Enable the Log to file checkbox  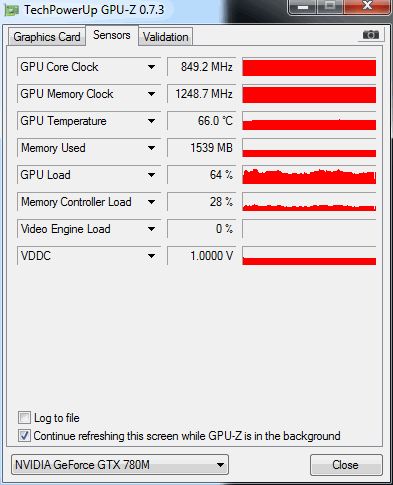[x=24, y=418]
